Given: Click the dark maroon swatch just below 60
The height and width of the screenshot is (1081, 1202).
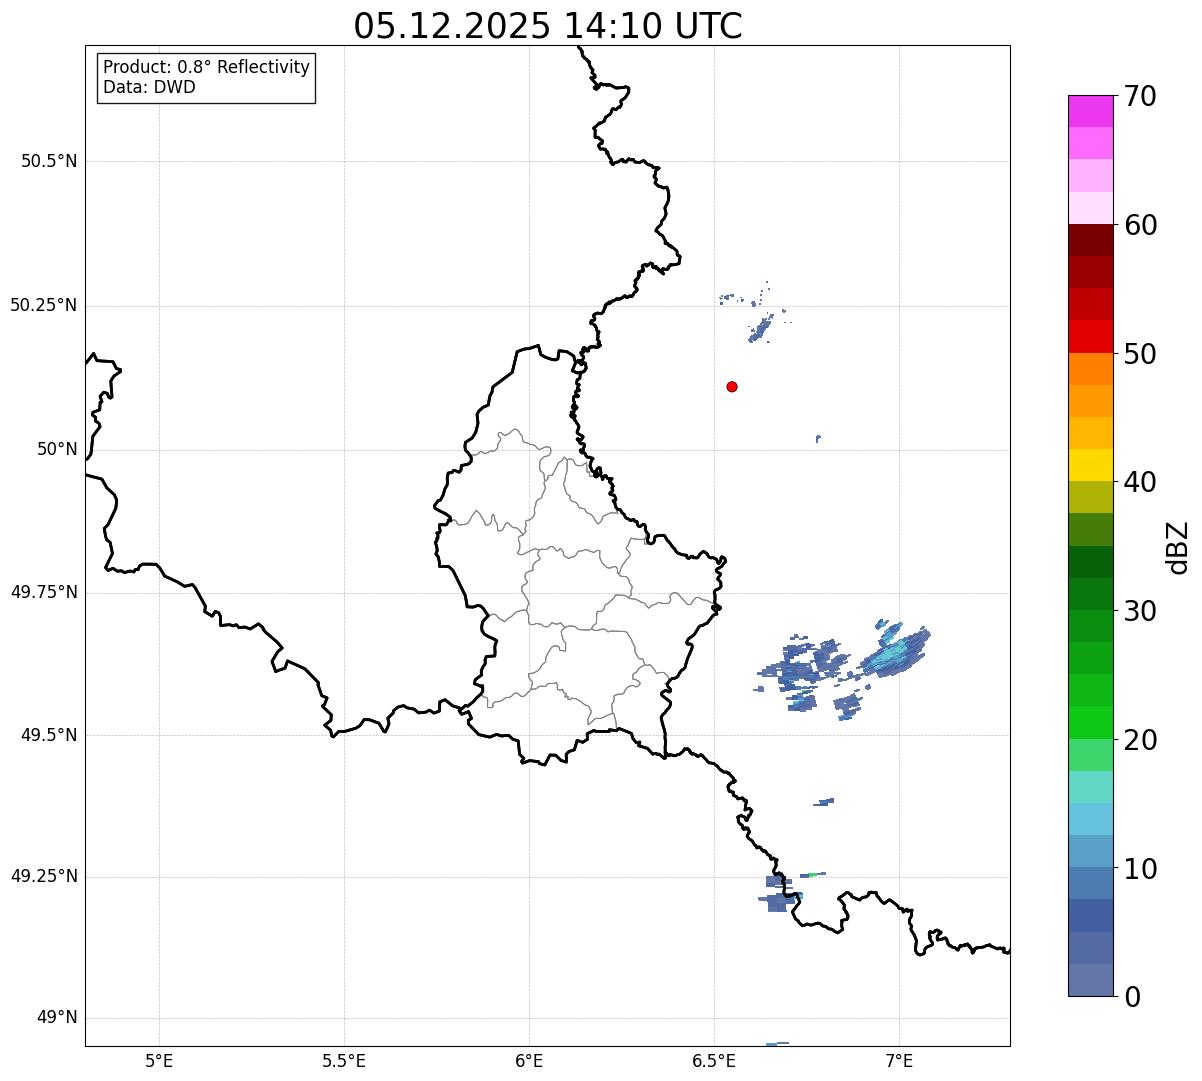Looking at the screenshot, I should click(1091, 240).
